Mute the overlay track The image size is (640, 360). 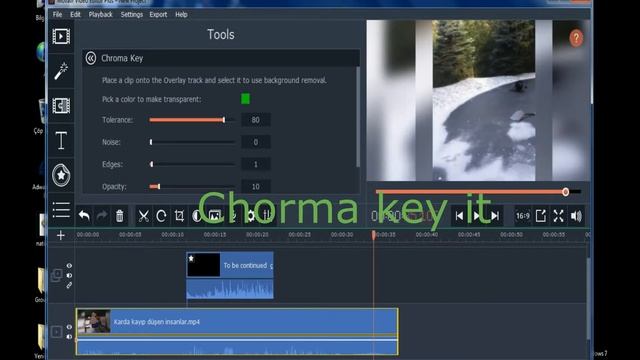tap(69, 275)
